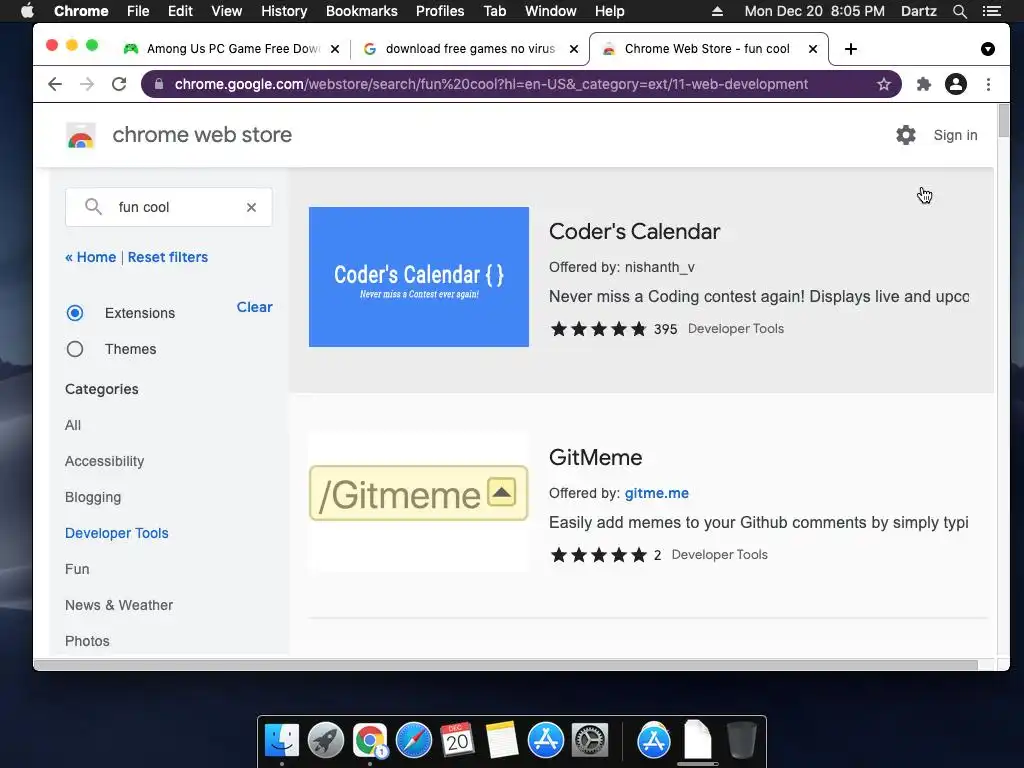This screenshot has height=768, width=1024.
Task: View site info via the padlock icon
Action: click(x=158, y=84)
